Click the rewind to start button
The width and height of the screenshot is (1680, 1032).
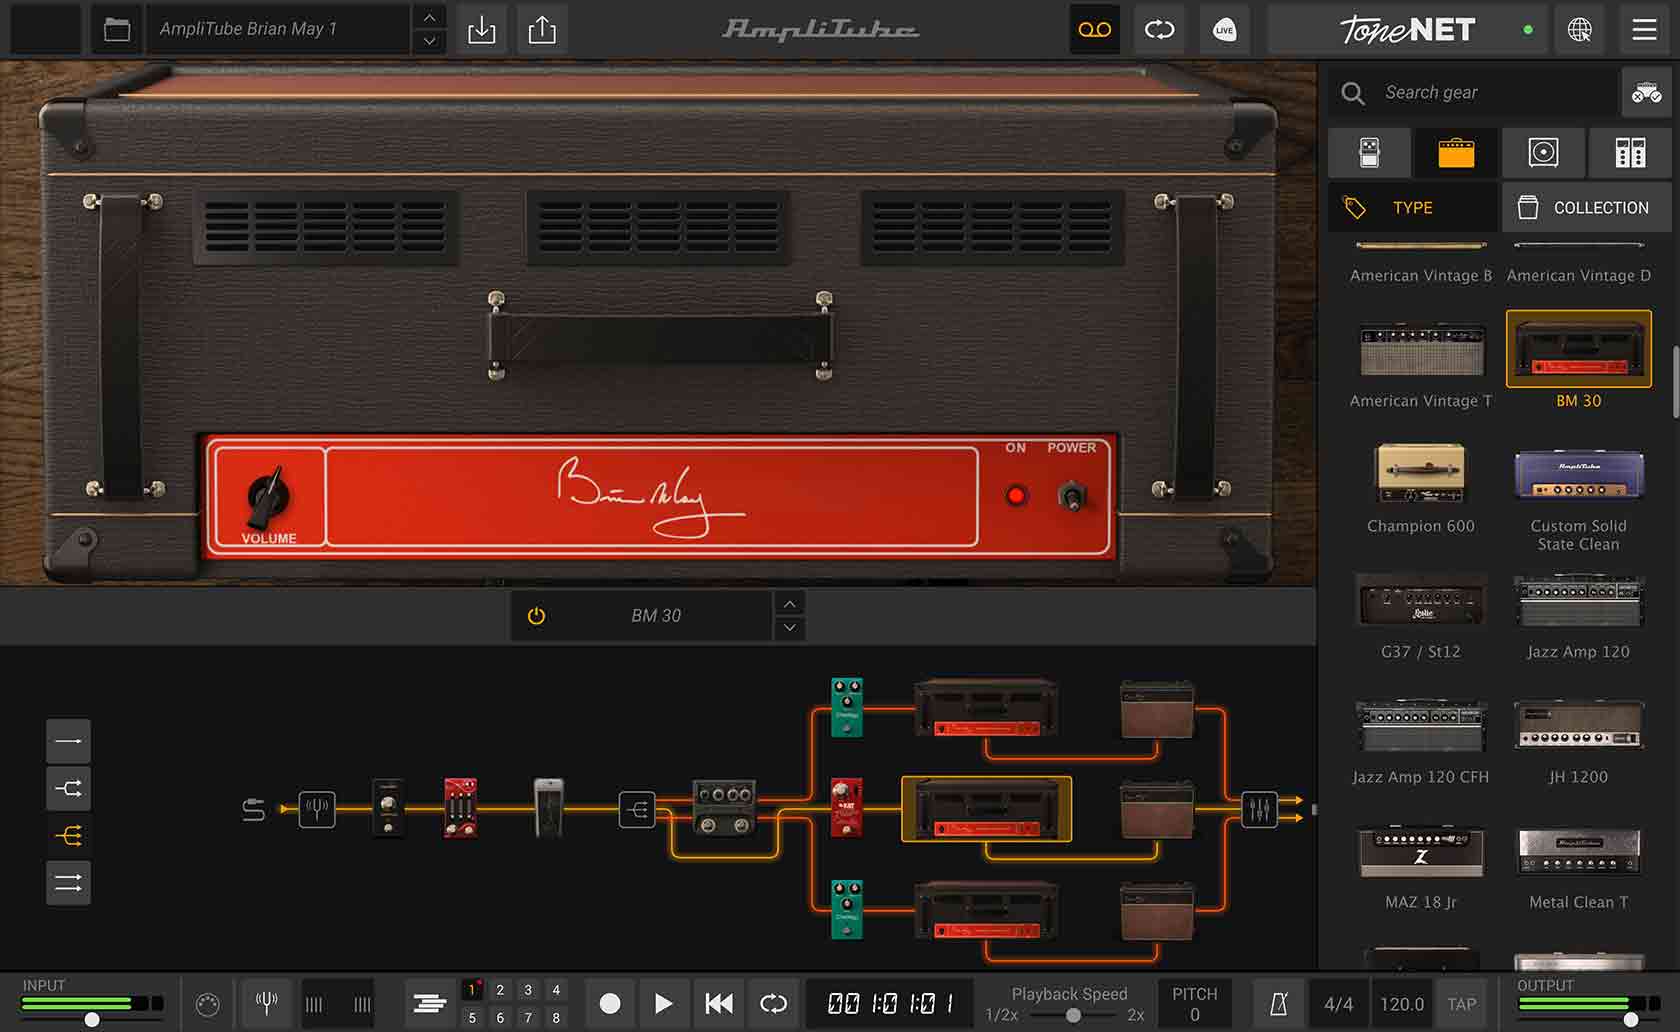[718, 1003]
